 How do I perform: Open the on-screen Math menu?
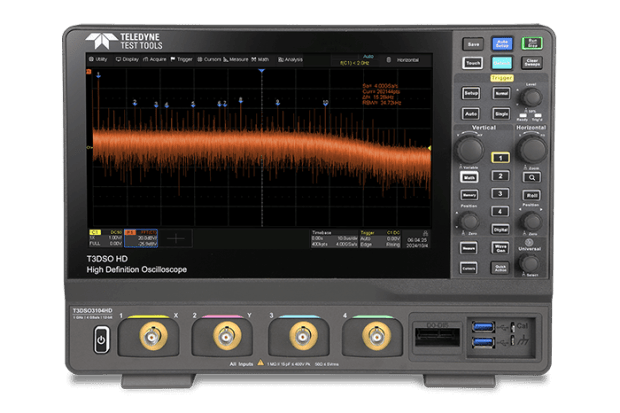point(260,59)
